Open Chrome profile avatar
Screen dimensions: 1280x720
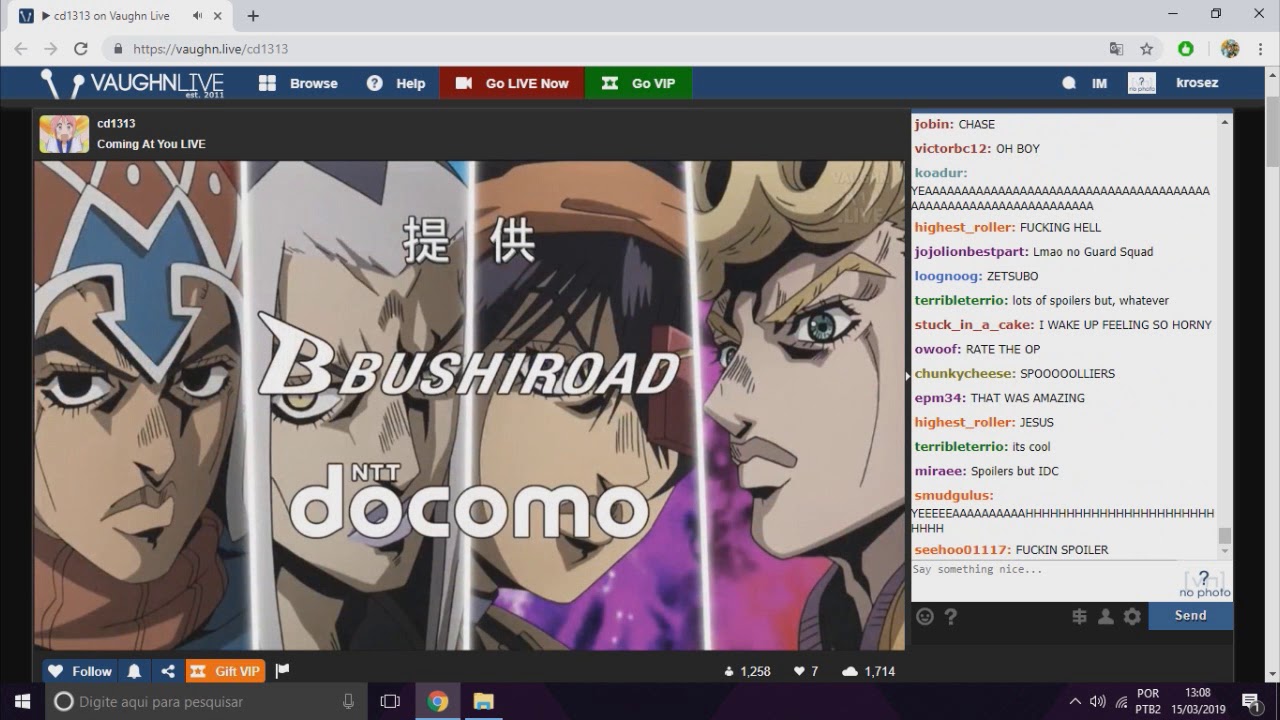coord(1230,49)
